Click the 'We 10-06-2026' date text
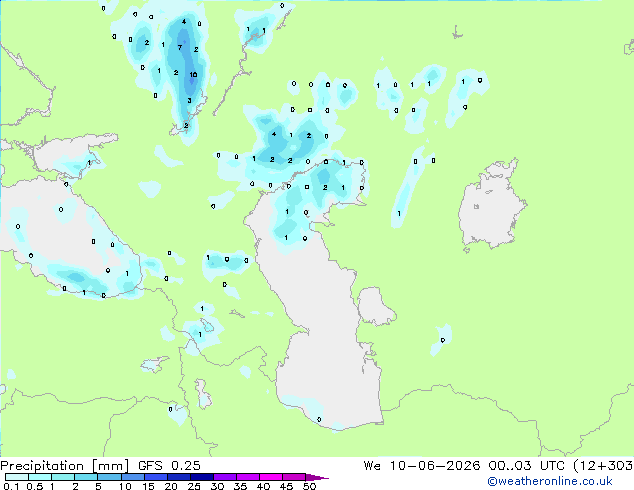Screen dimensions: 634x490 coord(422,466)
